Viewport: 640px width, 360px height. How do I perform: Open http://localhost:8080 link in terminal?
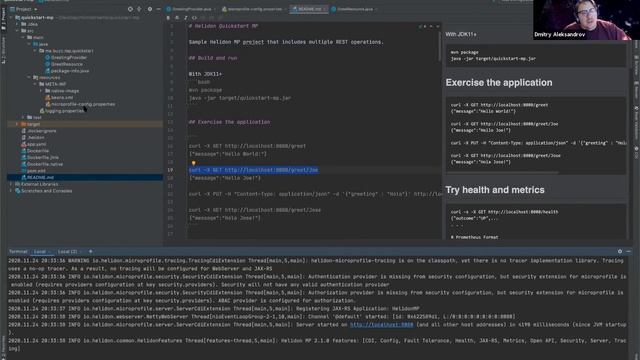(x=382, y=324)
